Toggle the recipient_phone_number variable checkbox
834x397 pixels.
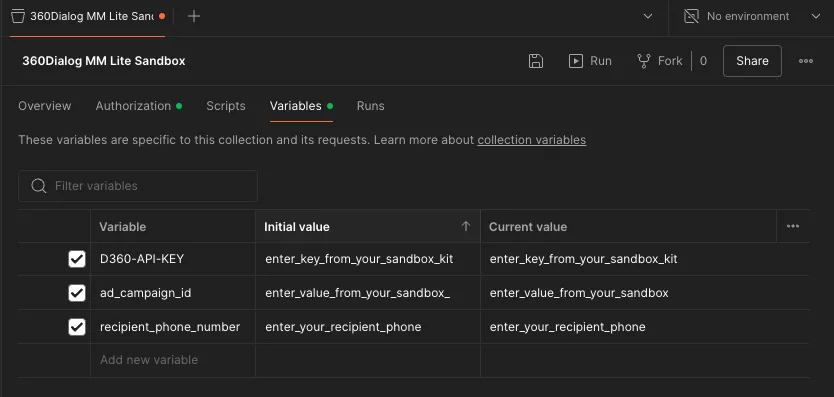coord(77,327)
